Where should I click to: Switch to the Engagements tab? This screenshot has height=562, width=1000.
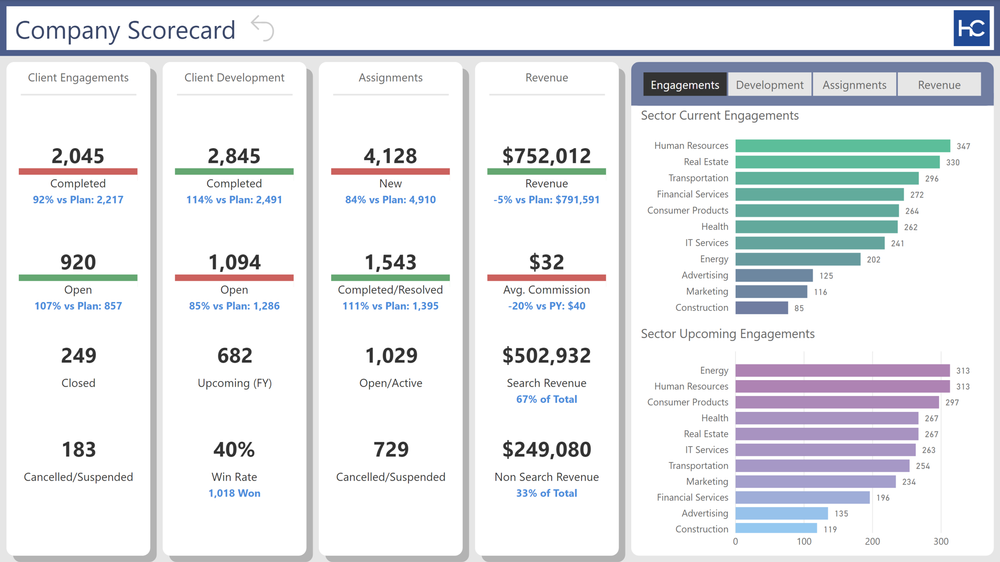pos(684,85)
